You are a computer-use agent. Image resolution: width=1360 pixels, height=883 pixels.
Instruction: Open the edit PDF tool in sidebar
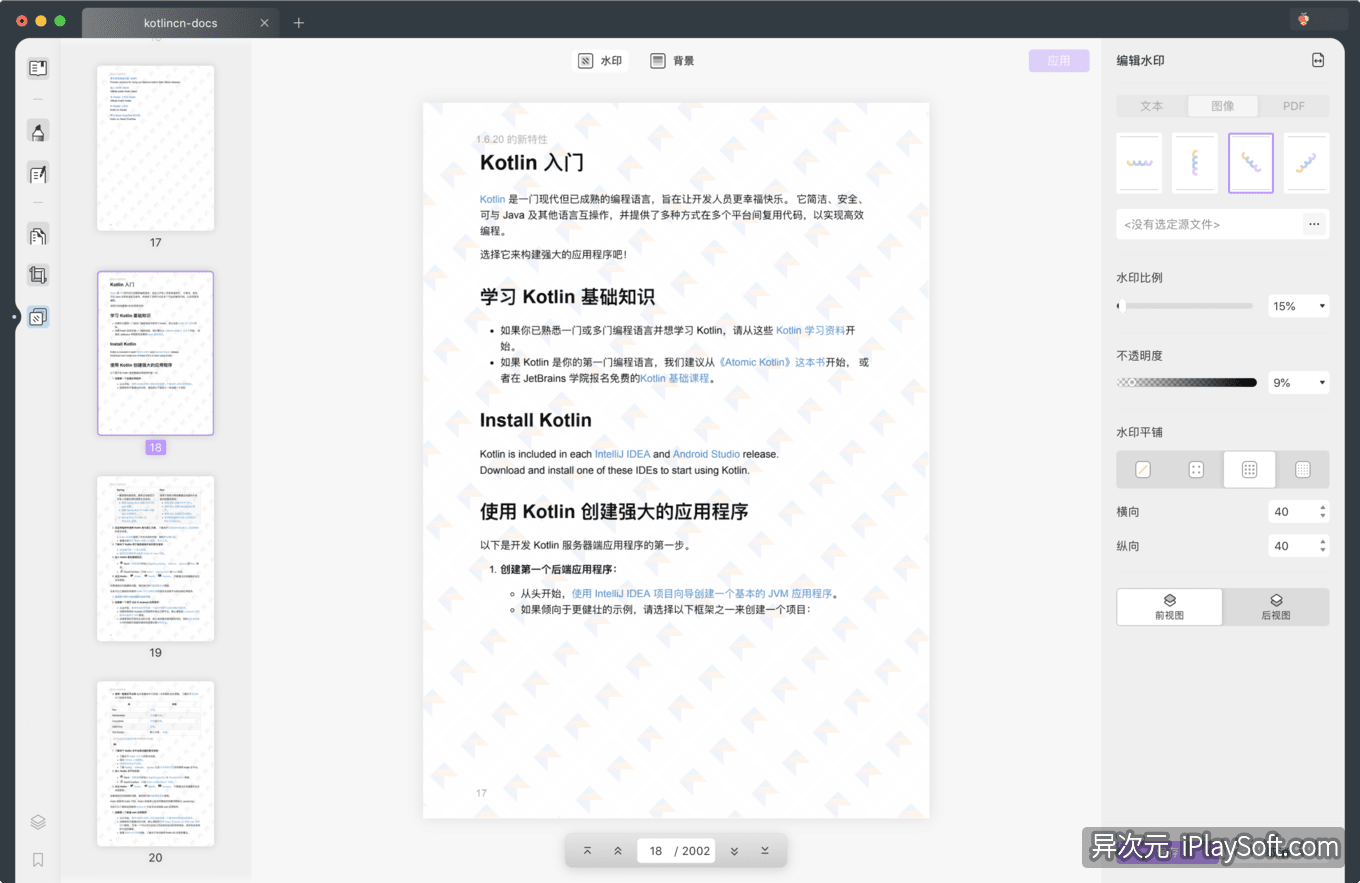38,174
